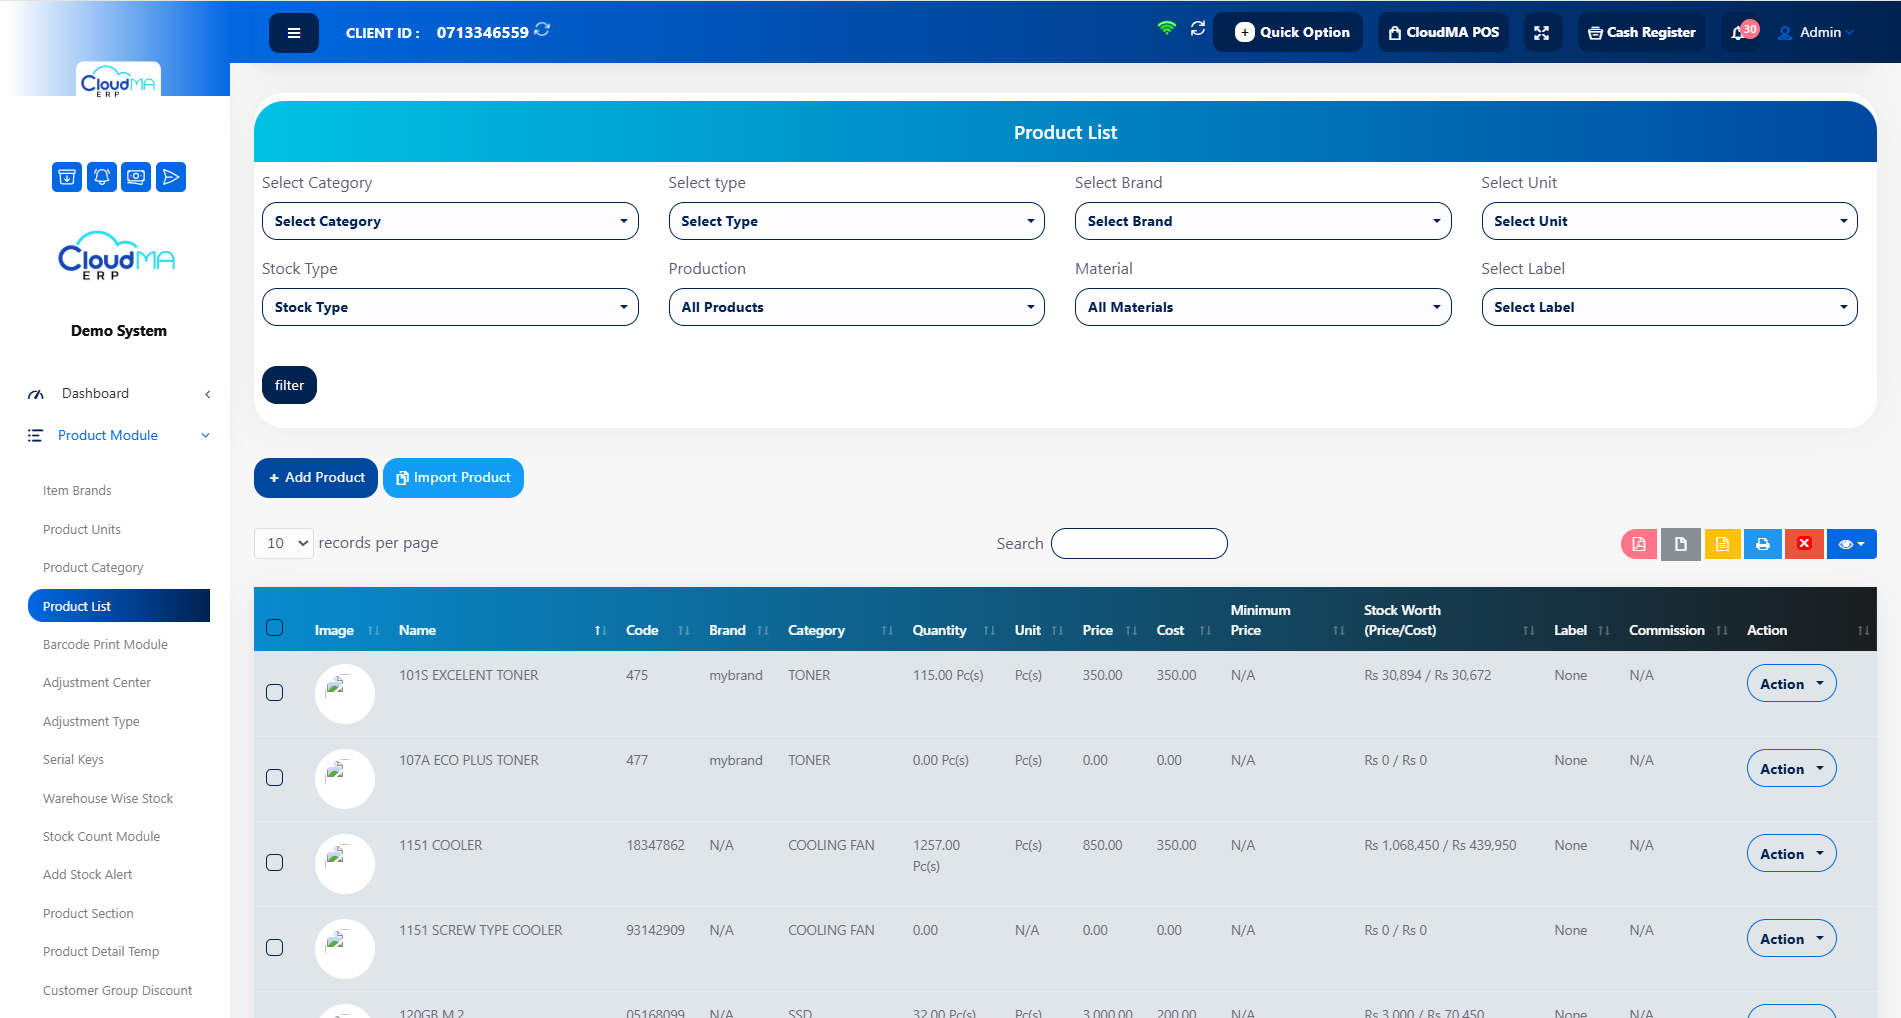The height and width of the screenshot is (1018, 1901).
Task: Export table as PDF icon
Action: coord(1639,544)
